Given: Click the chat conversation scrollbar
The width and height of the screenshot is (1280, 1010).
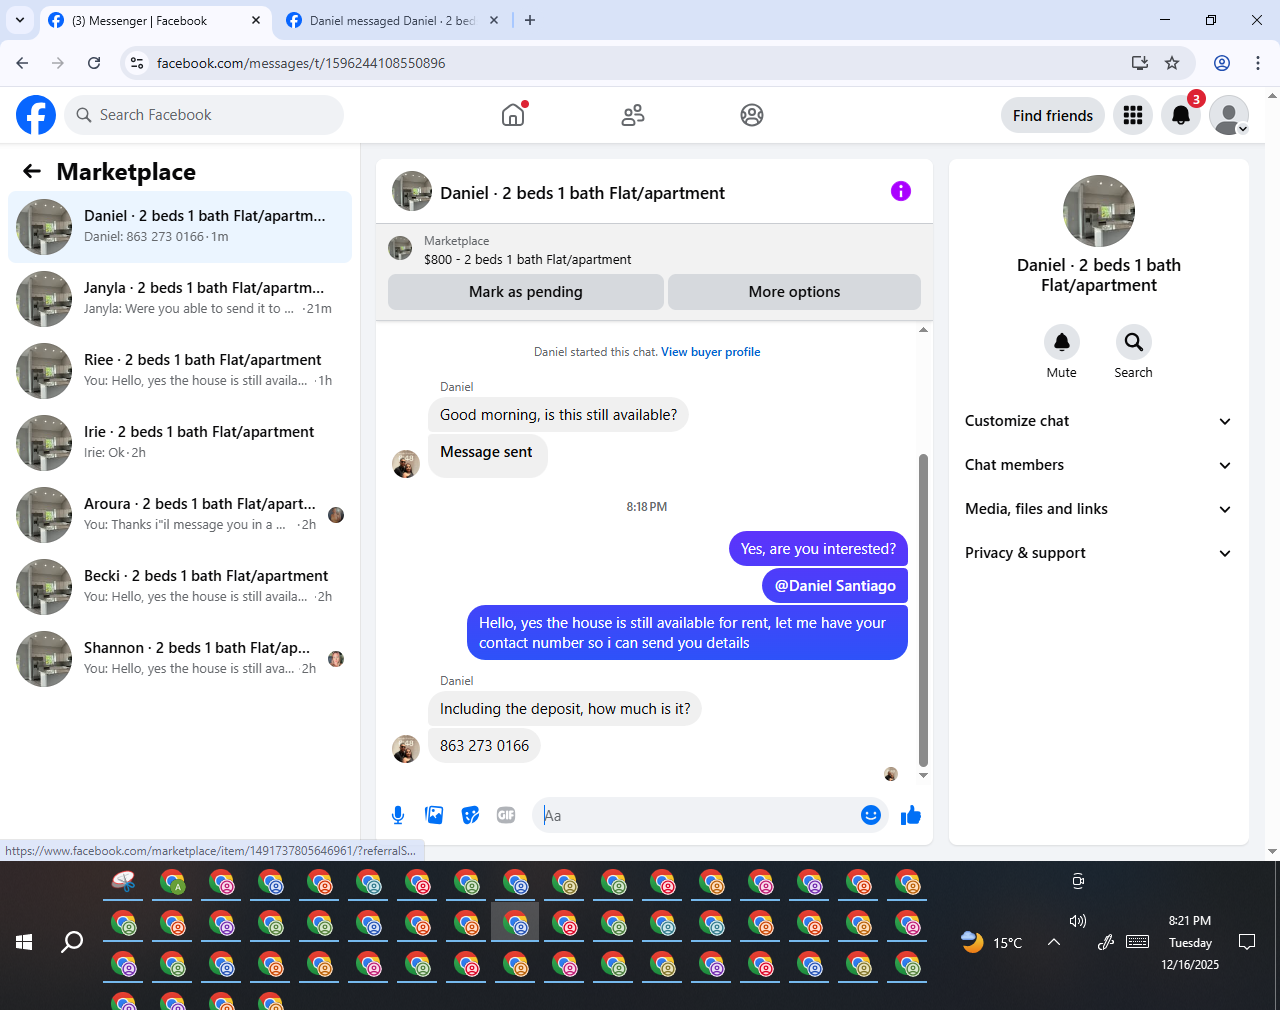Looking at the screenshot, I should (x=923, y=610).
